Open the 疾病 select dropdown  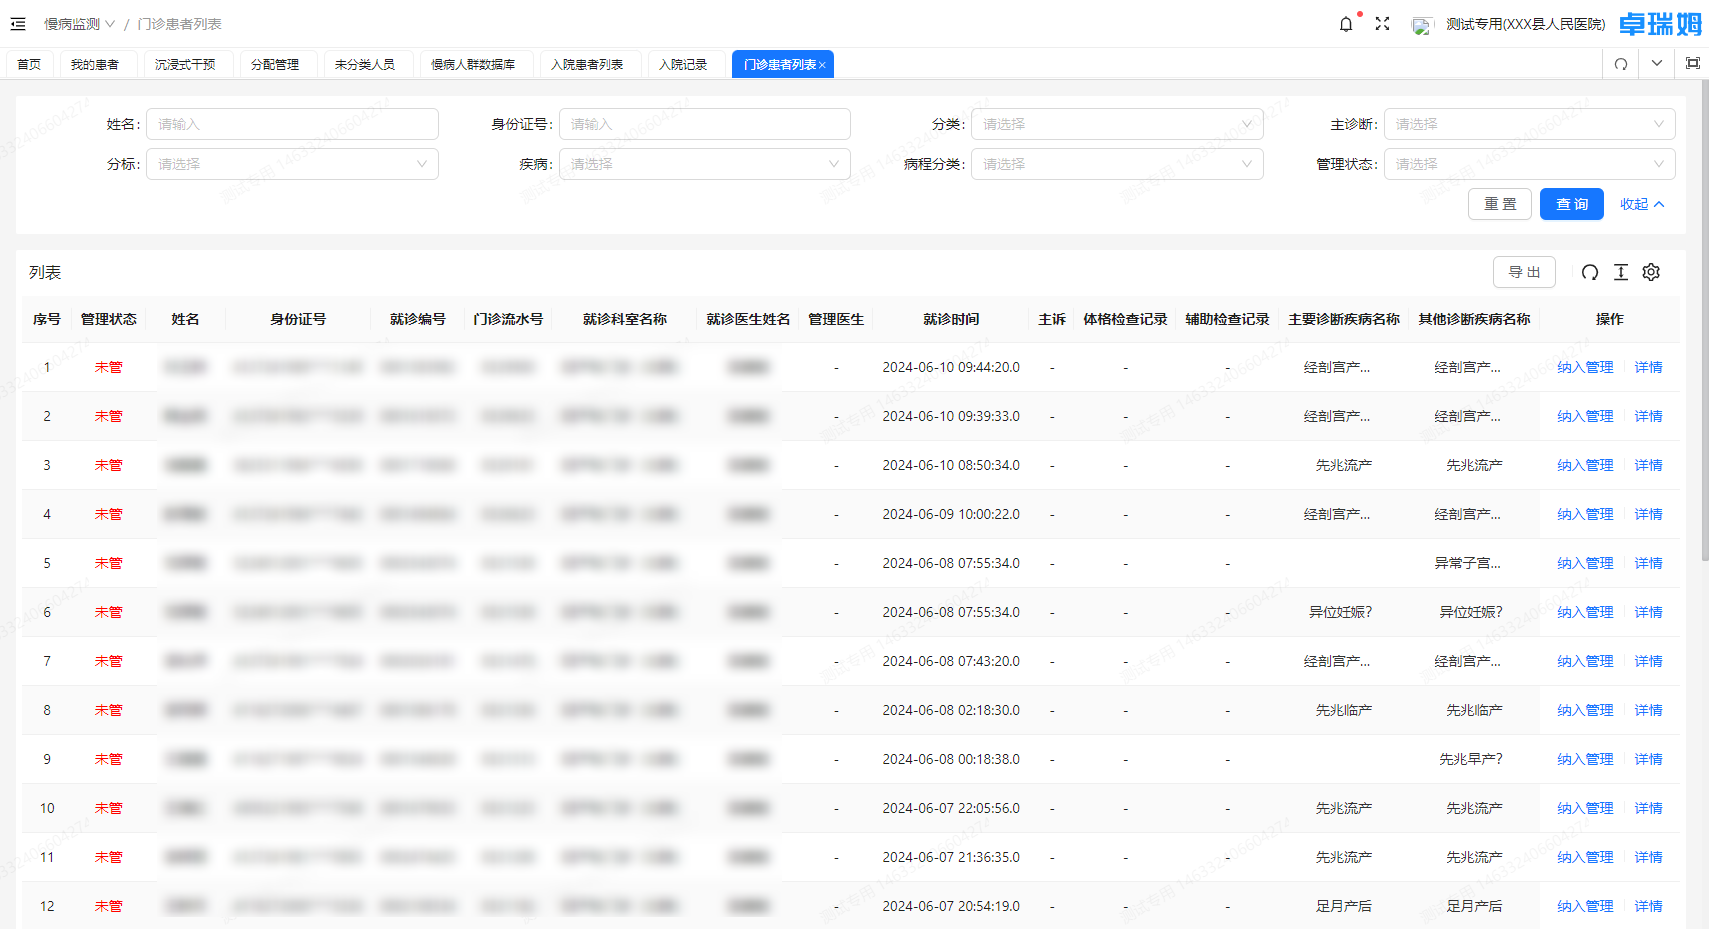[x=705, y=164]
